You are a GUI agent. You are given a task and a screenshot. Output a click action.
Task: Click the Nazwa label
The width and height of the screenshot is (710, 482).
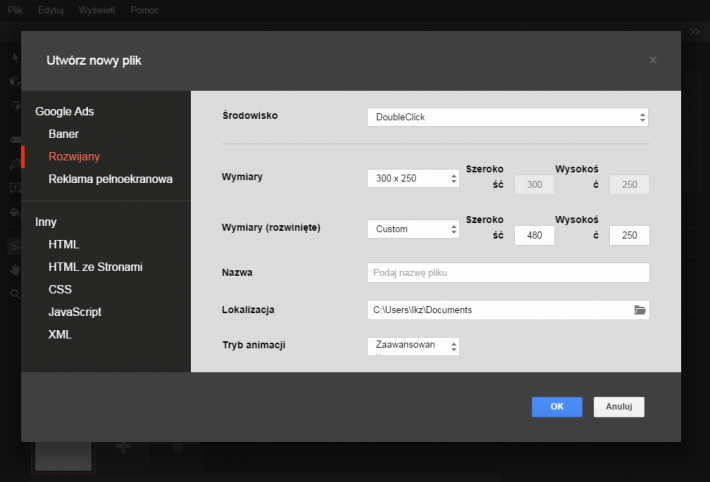point(237,273)
